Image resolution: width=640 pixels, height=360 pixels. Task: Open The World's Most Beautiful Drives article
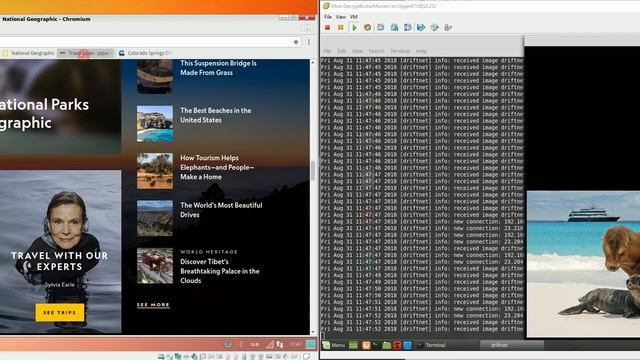click(x=221, y=210)
